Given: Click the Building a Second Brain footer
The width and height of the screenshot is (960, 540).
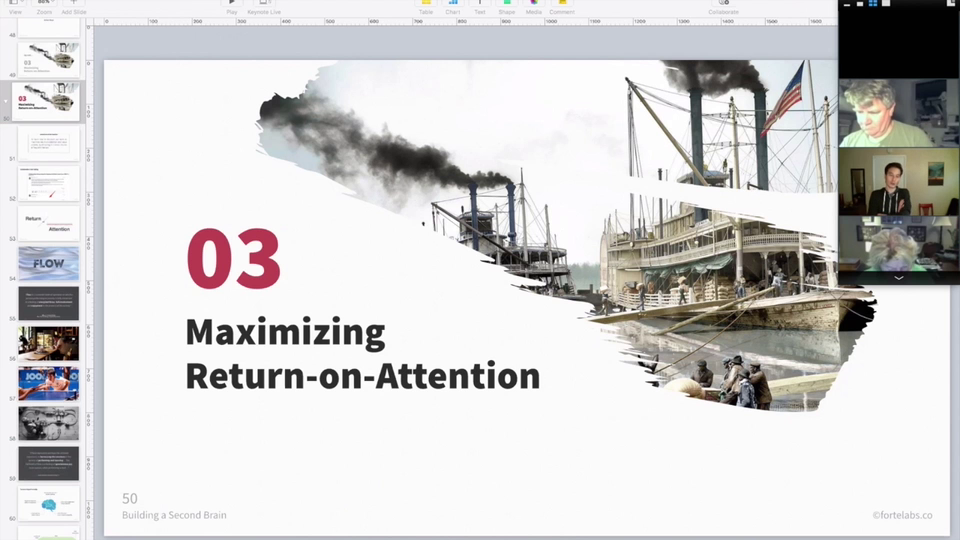Looking at the screenshot, I should click(174, 515).
